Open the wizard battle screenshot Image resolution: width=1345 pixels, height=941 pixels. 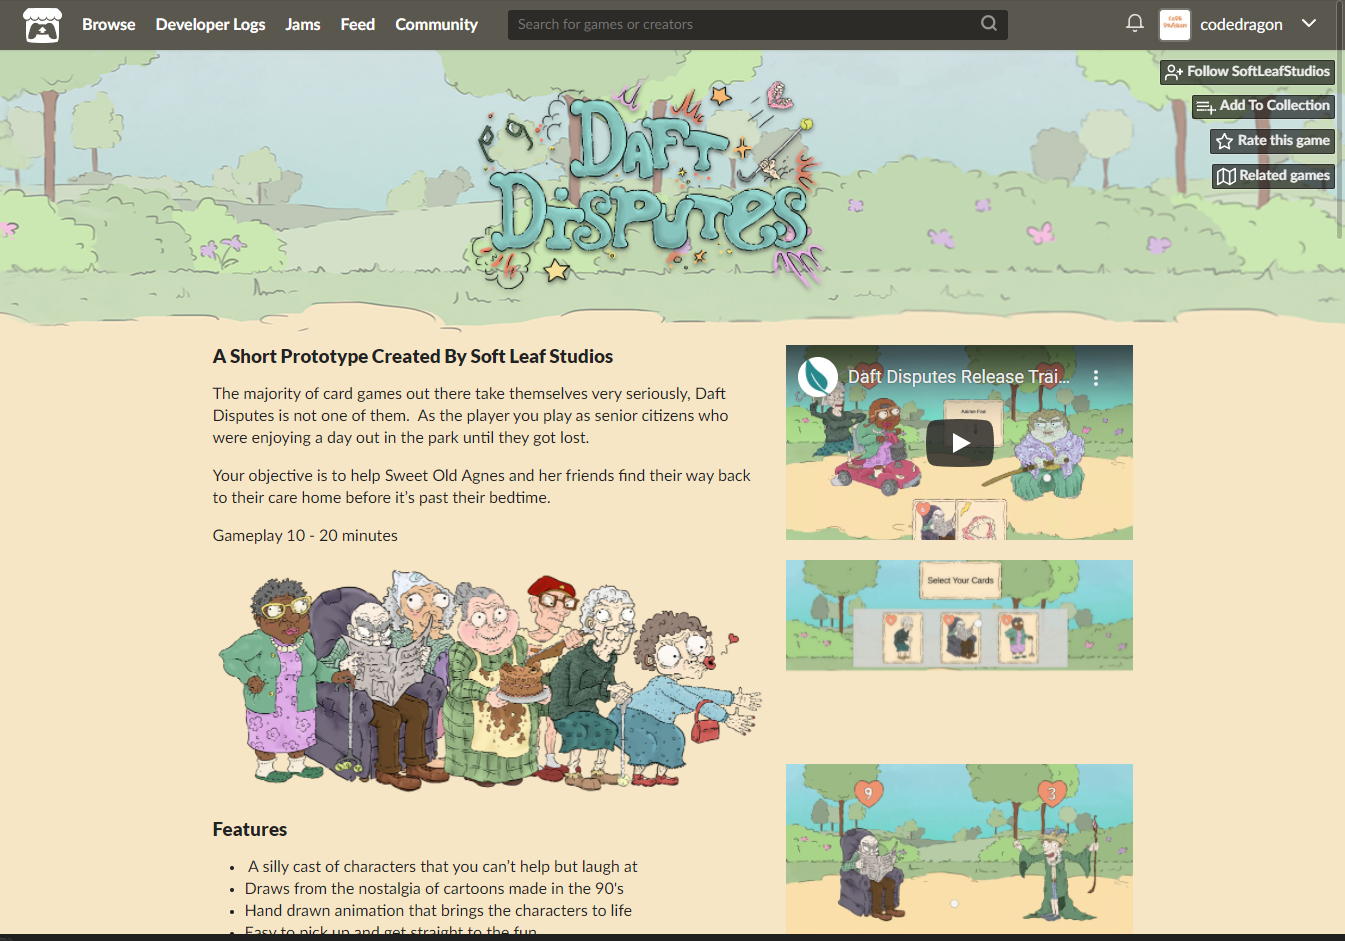(959, 849)
